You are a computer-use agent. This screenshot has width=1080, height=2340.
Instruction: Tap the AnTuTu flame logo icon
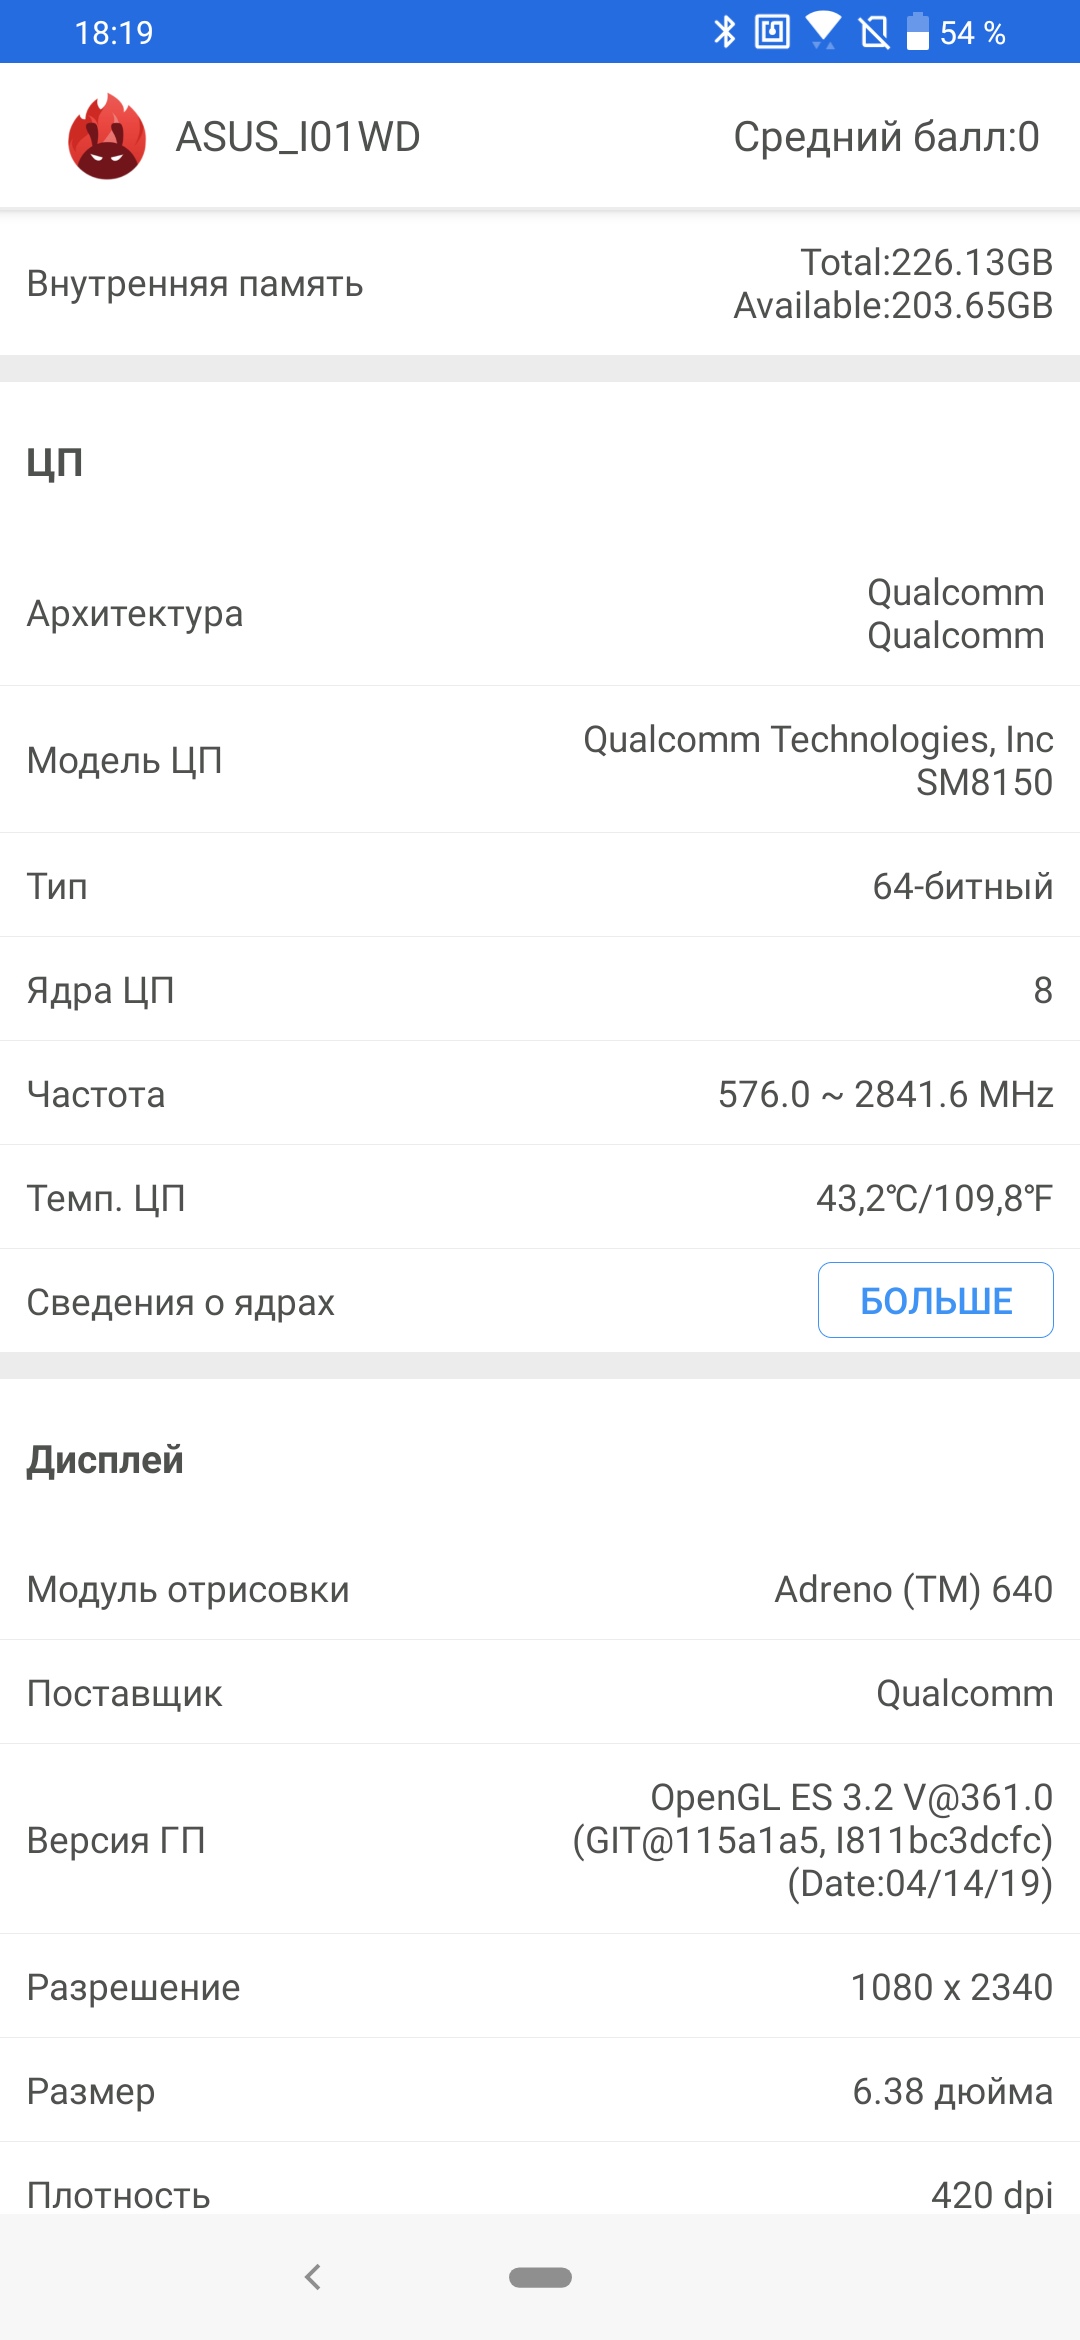(x=107, y=137)
